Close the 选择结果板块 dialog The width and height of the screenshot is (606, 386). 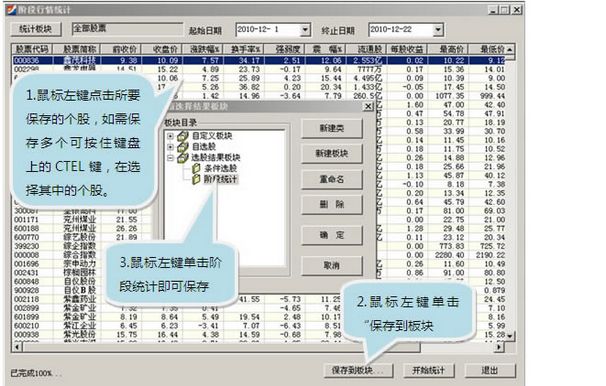[368, 106]
